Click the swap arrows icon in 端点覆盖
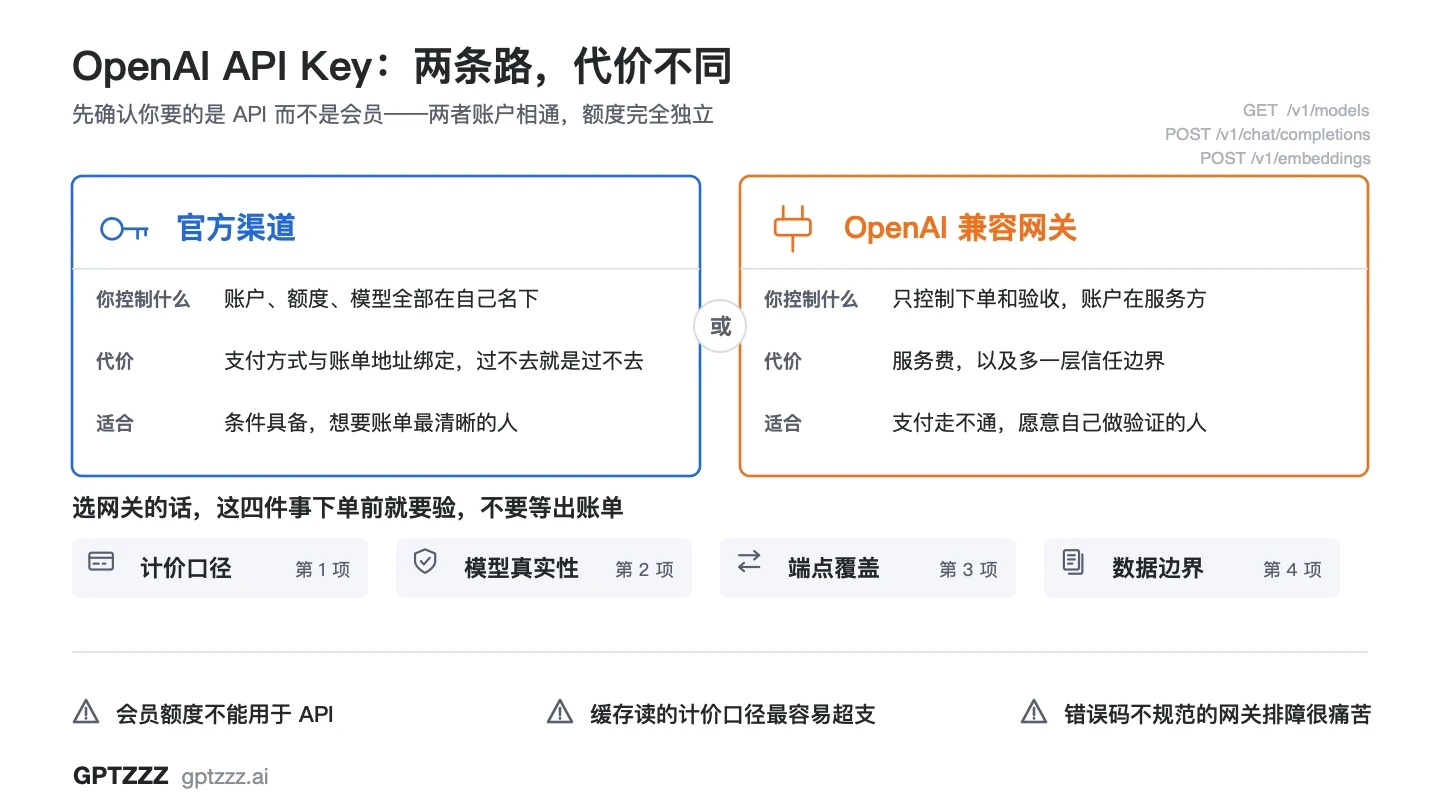Viewport: 1440px width, 810px height. tap(749, 561)
